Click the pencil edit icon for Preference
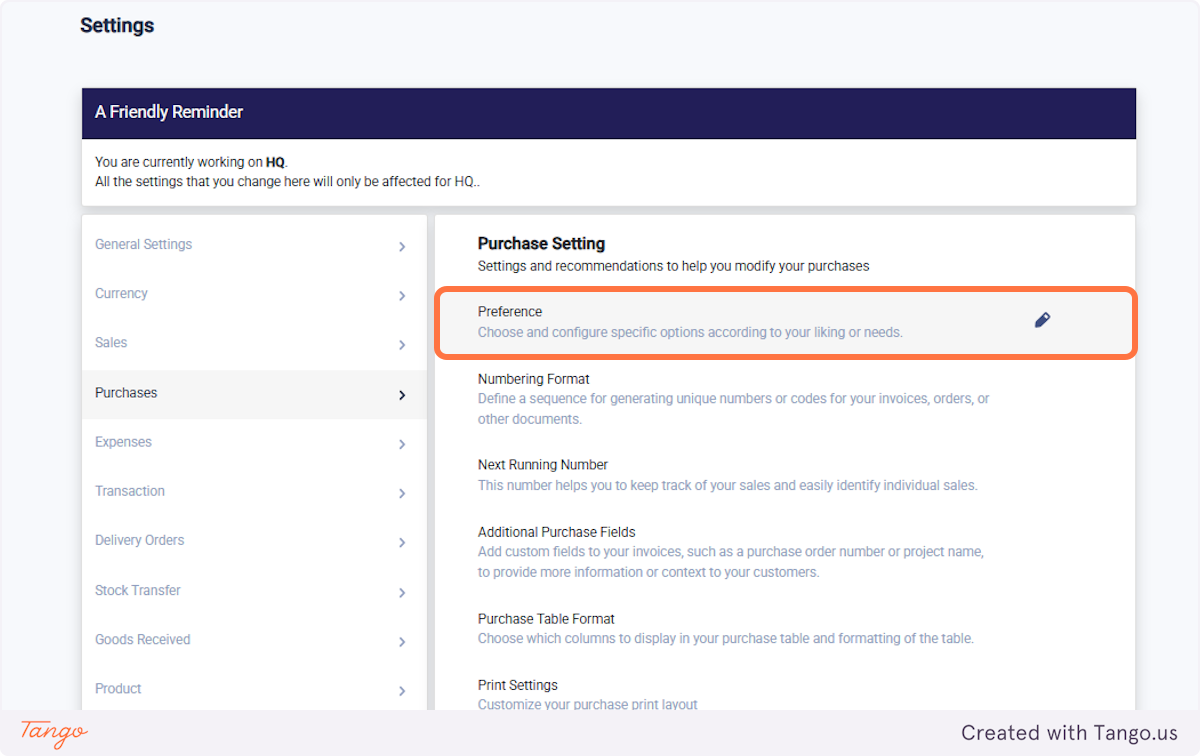 tap(1042, 320)
